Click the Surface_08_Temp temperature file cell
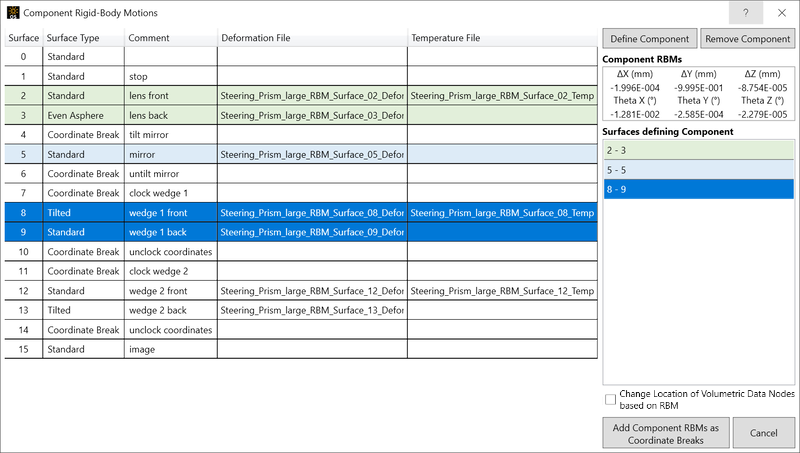800x453 pixels. coord(503,213)
